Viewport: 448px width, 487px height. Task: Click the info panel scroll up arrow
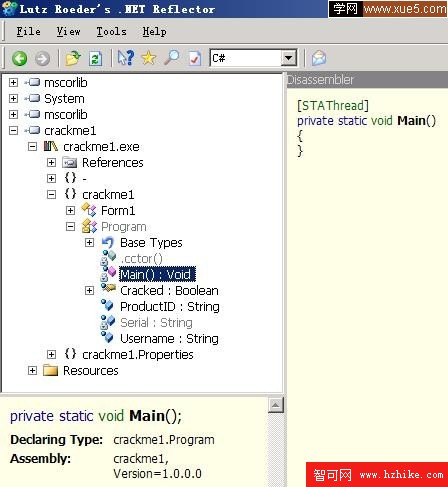coord(276,405)
